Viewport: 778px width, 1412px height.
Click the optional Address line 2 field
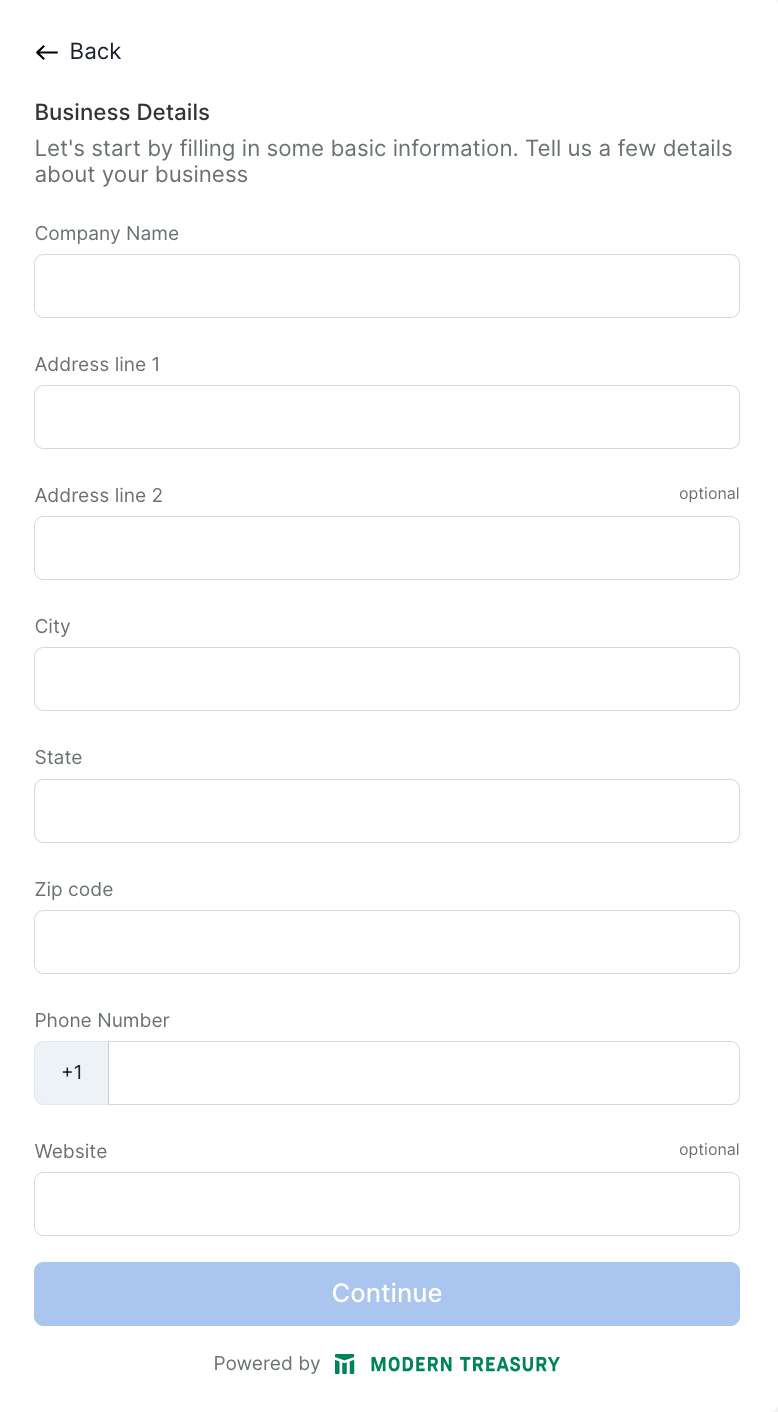tap(387, 548)
